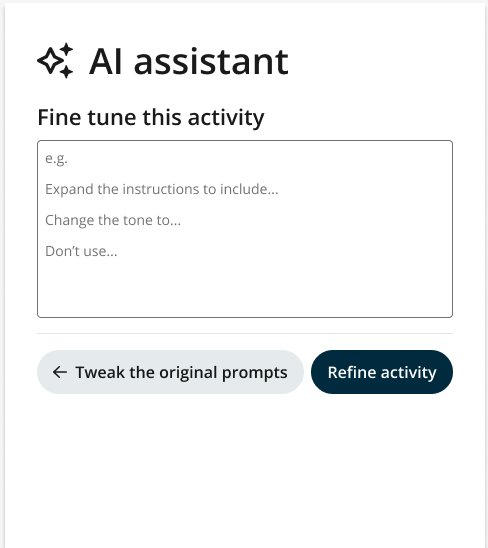Select the Refine activity button

click(382, 372)
